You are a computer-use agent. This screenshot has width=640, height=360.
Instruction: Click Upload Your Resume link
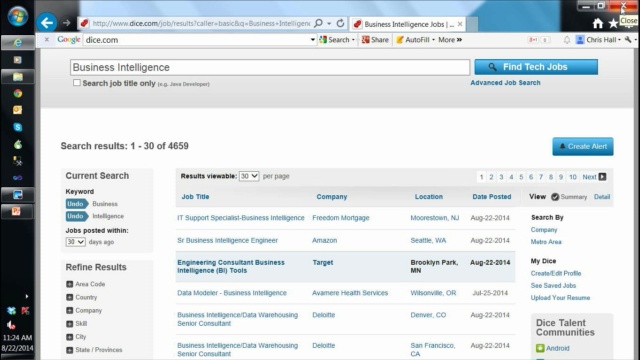(560, 298)
